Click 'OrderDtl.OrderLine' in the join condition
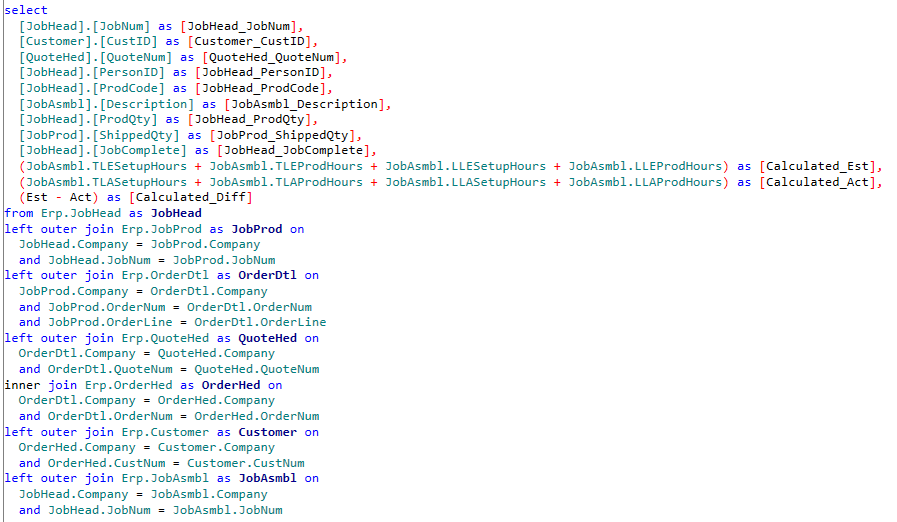This screenshot has width=897, height=522. (260, 322)
